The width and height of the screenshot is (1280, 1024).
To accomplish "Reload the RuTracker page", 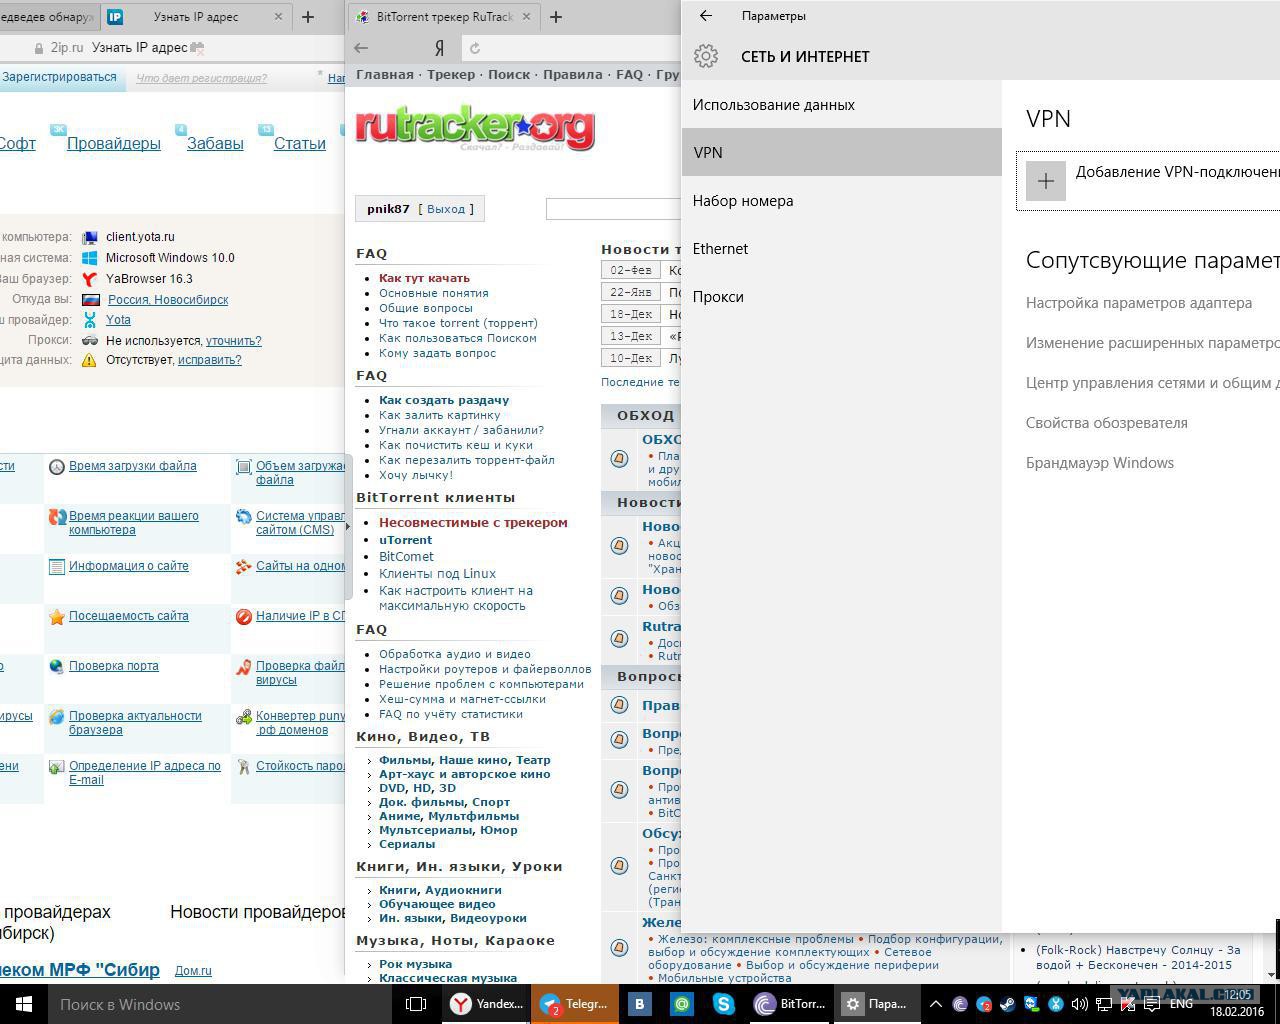I will coord(475,47).
